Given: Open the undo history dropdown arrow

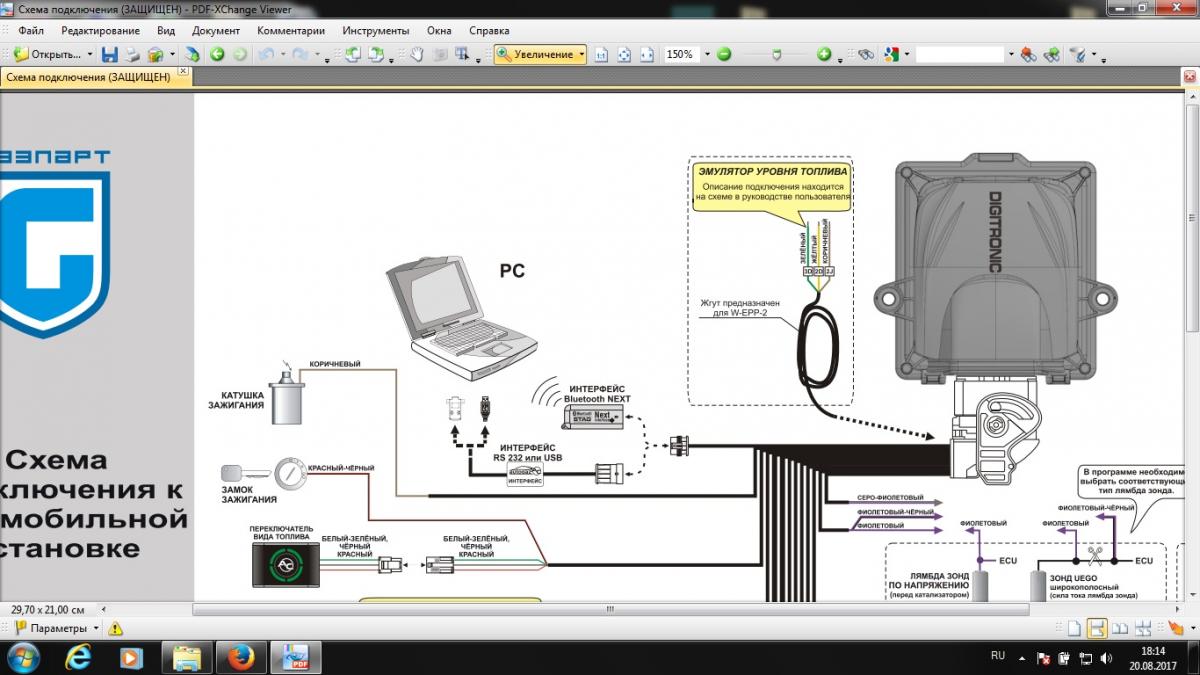Looking at the screenshot, I should tap(281, 54).
